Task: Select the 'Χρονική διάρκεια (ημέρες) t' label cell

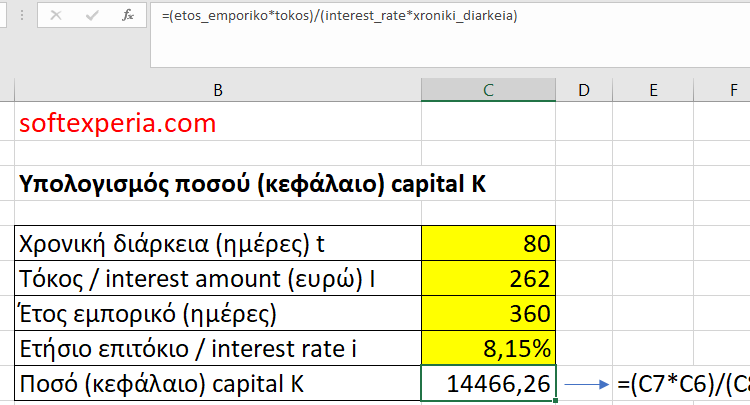Action: click(218, 243)
